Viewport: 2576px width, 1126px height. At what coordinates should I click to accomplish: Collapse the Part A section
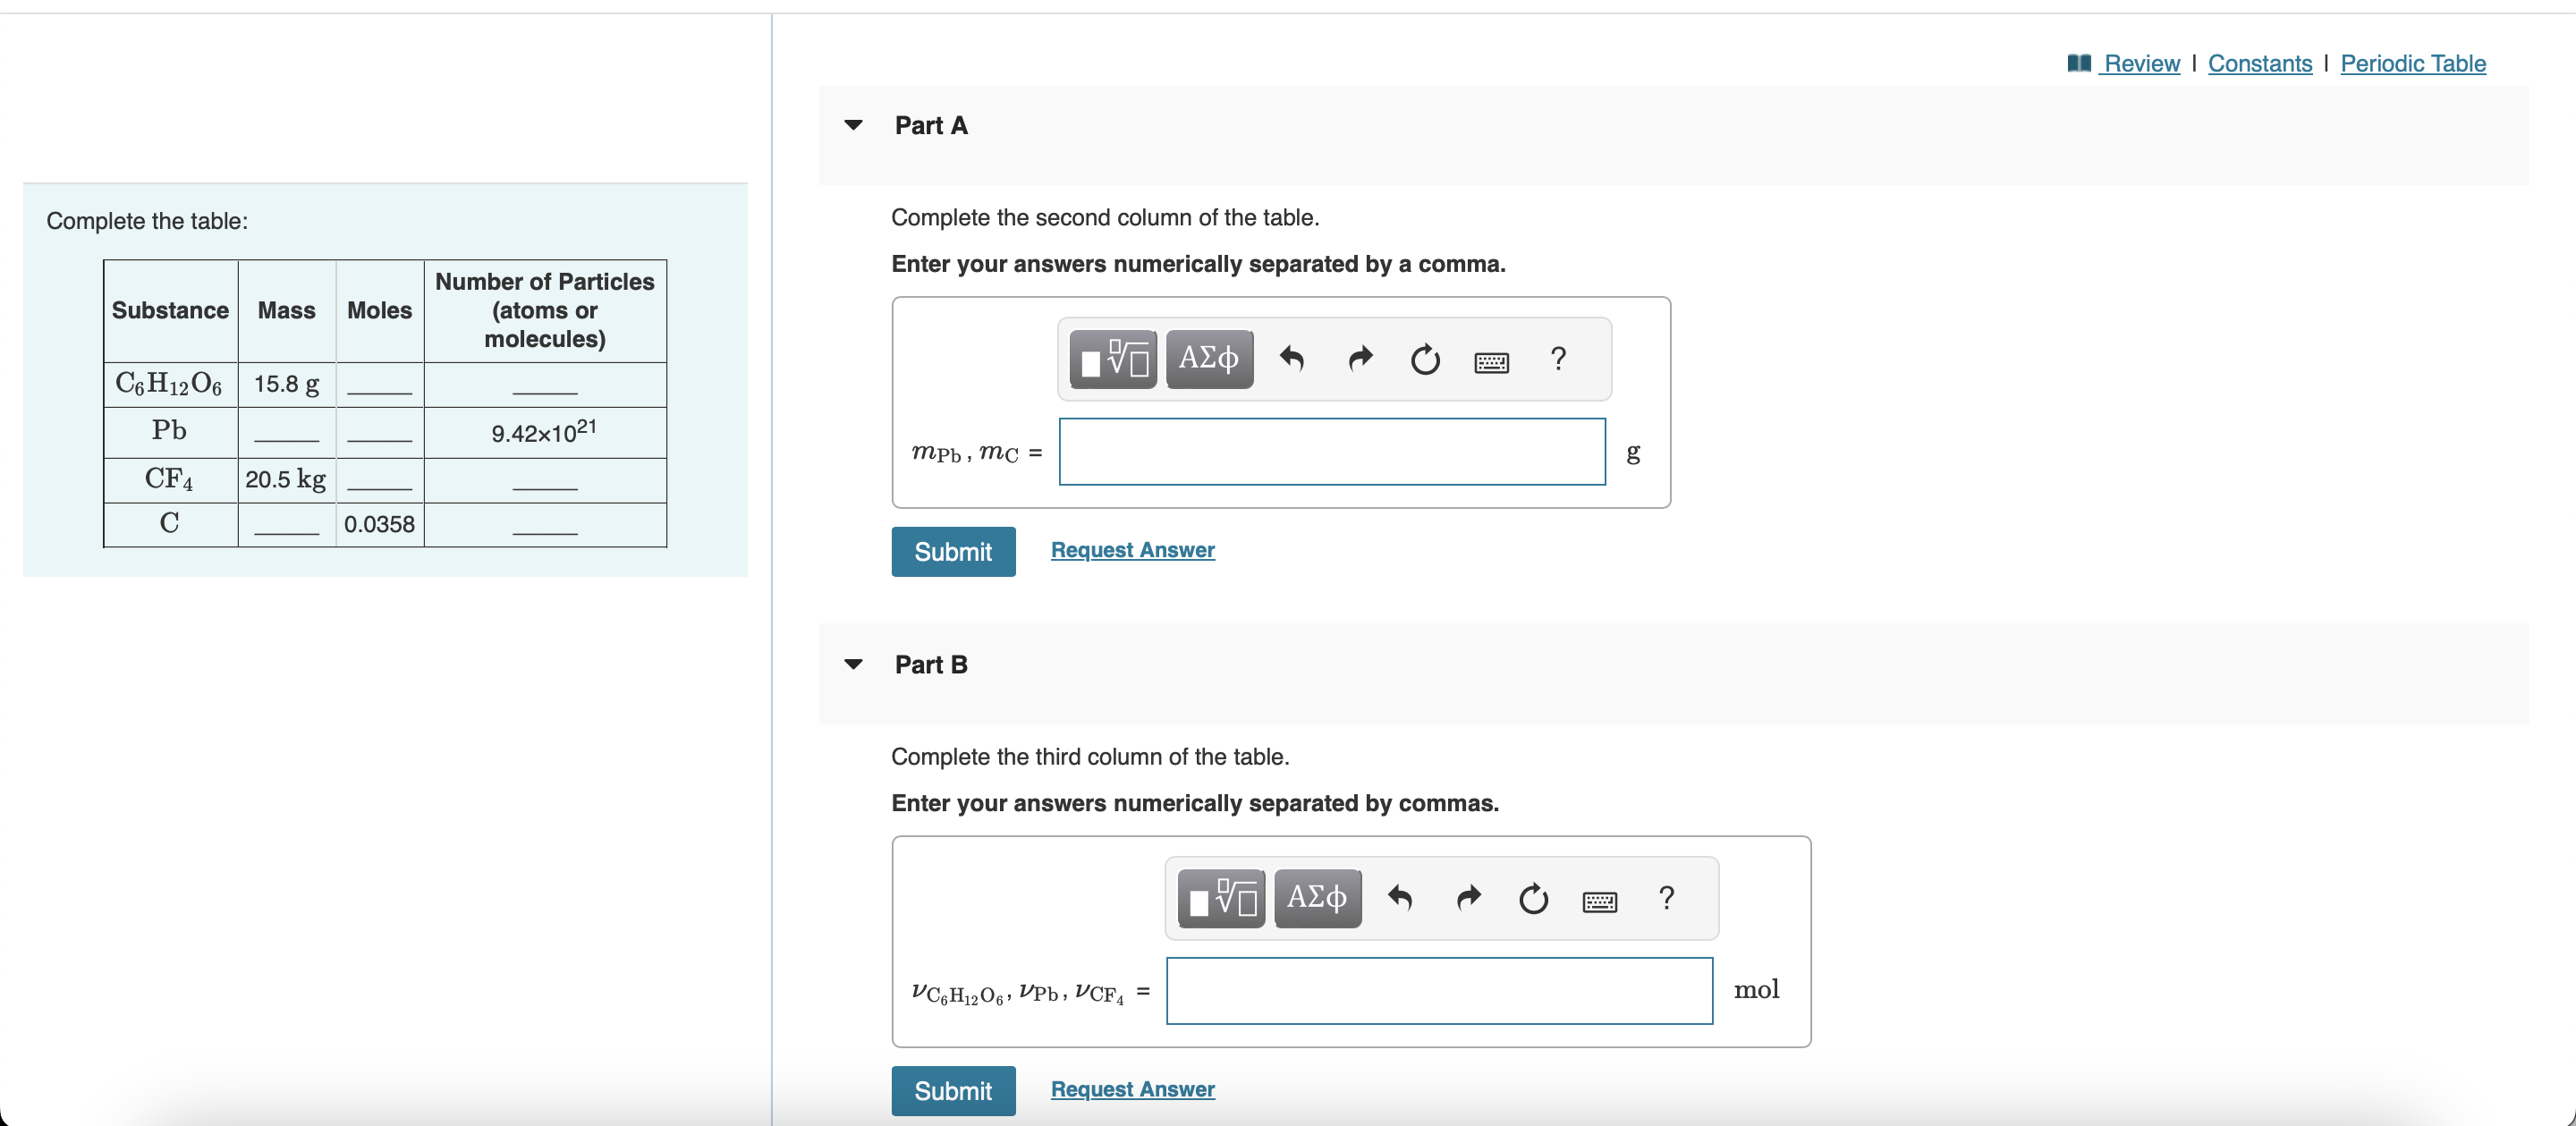tap(853, 126)
